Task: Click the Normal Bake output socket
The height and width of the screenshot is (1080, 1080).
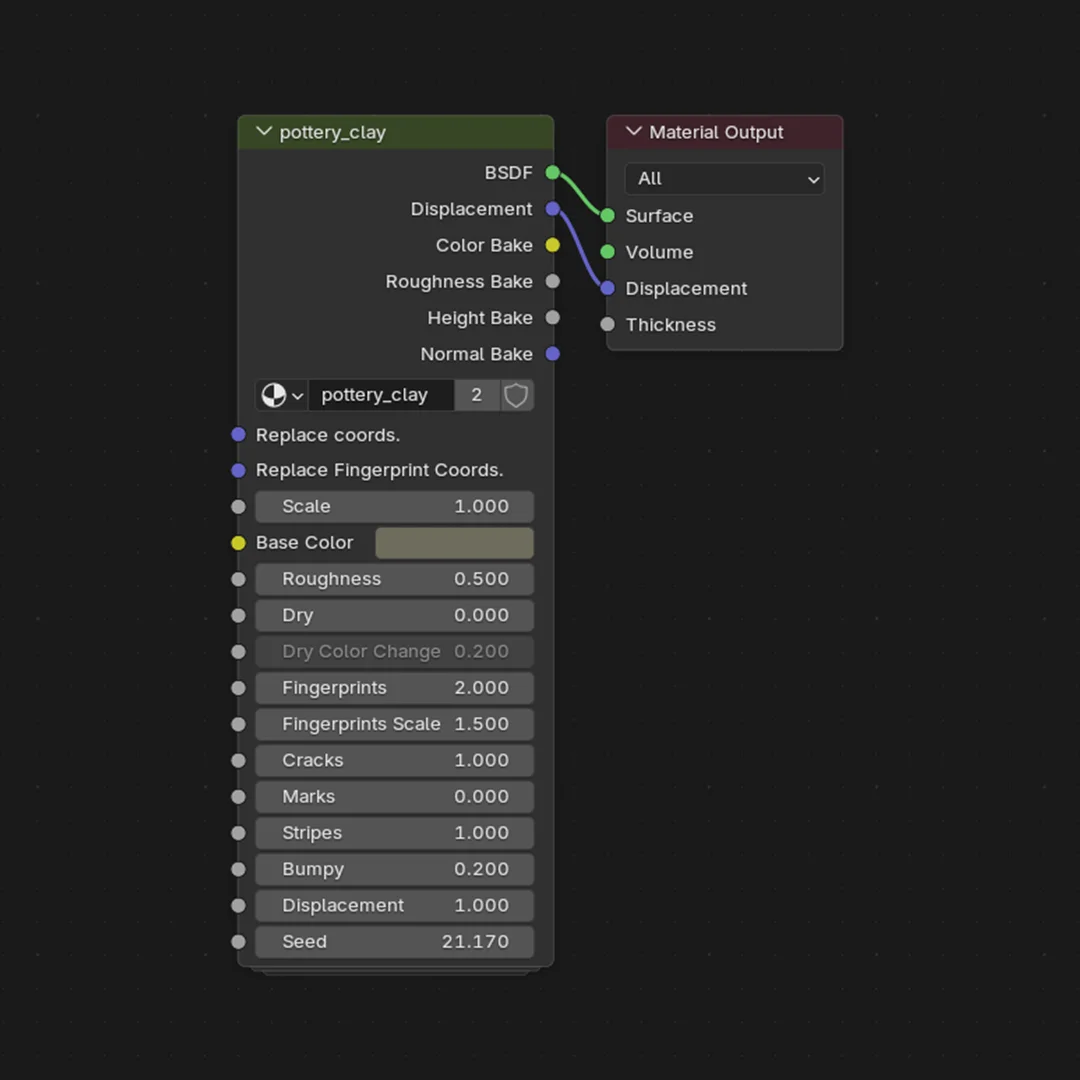Action: coord(552,354)
